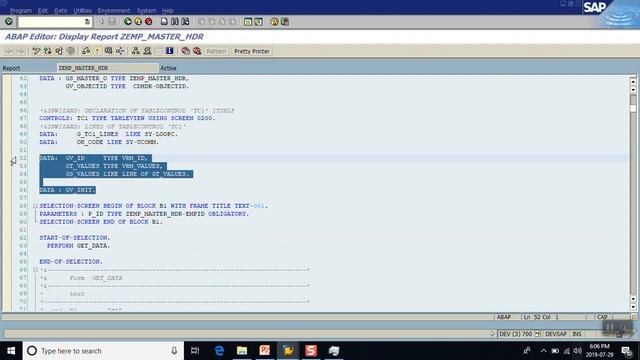Viewport: 640px width, 360px height.
Task: Click the Windows Start button
Action: tap(11, 351)
